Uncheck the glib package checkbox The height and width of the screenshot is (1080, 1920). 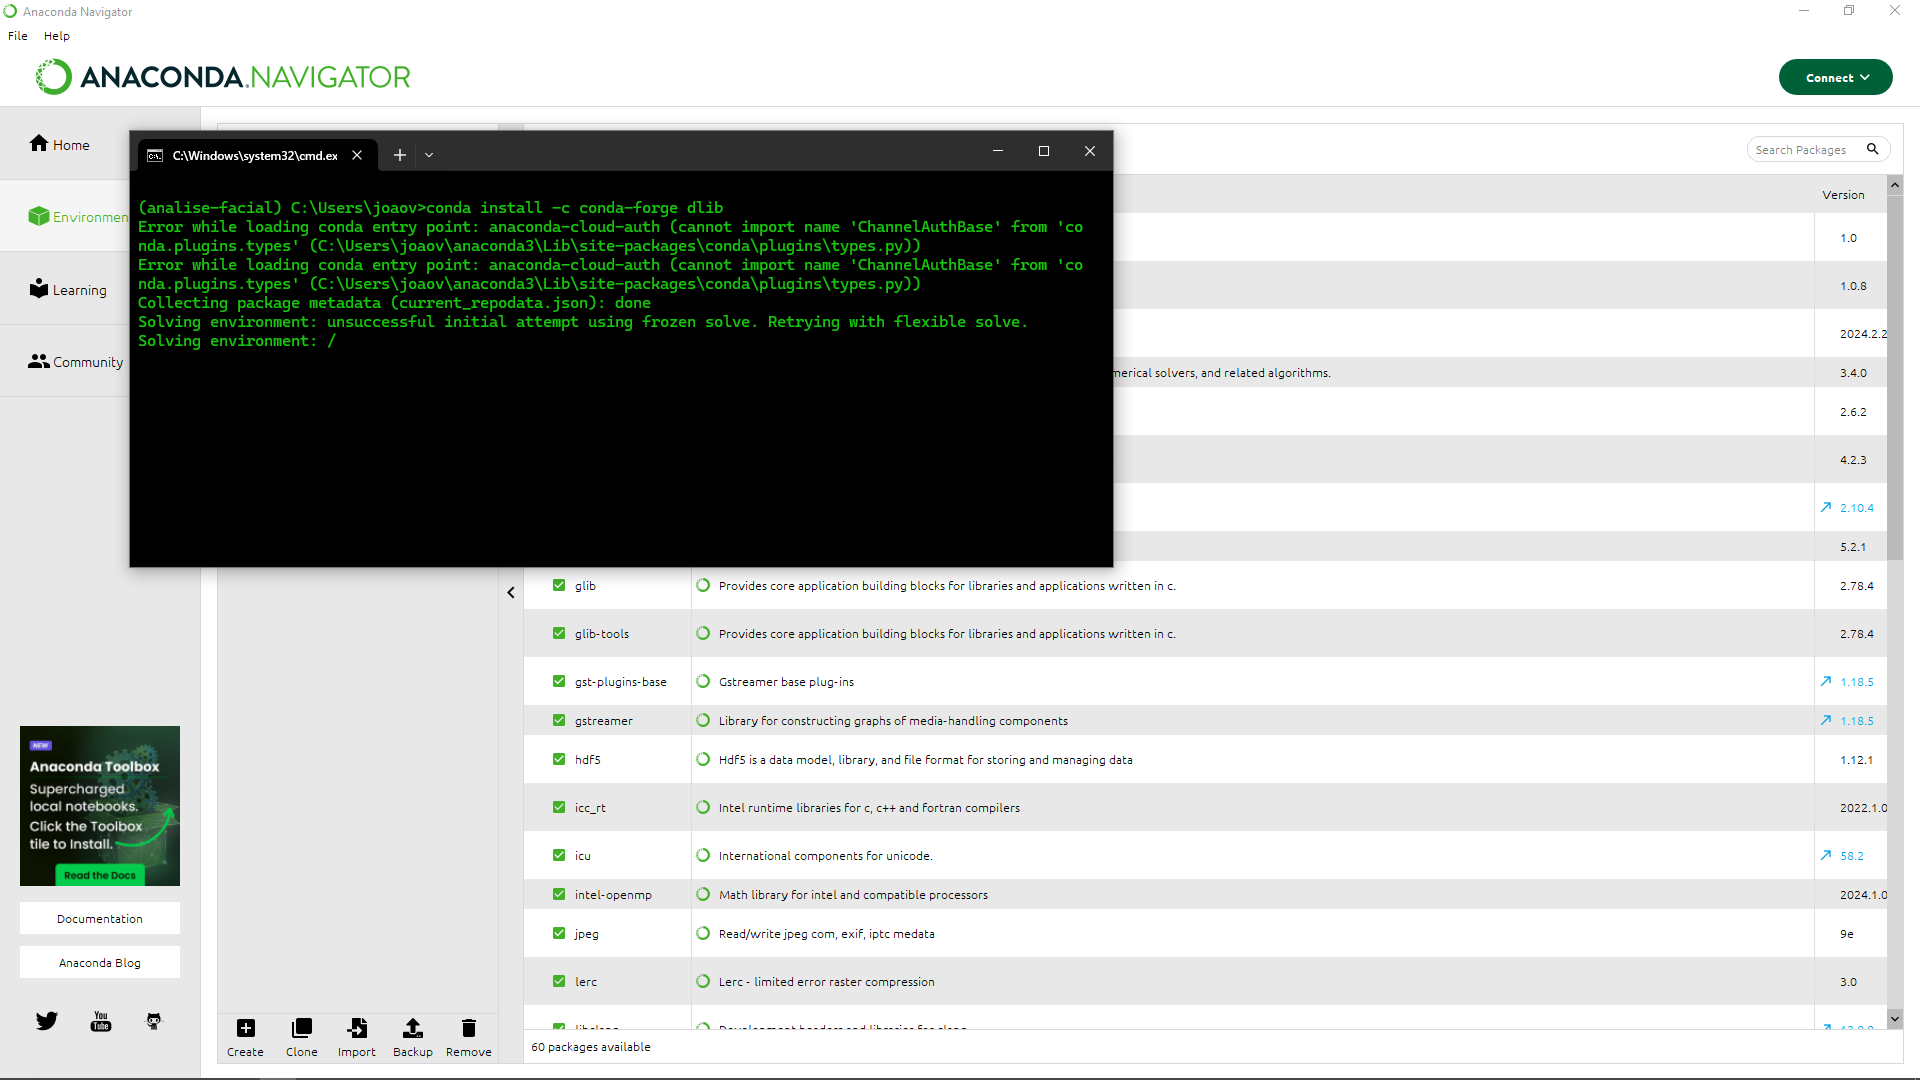click(559, 586)
